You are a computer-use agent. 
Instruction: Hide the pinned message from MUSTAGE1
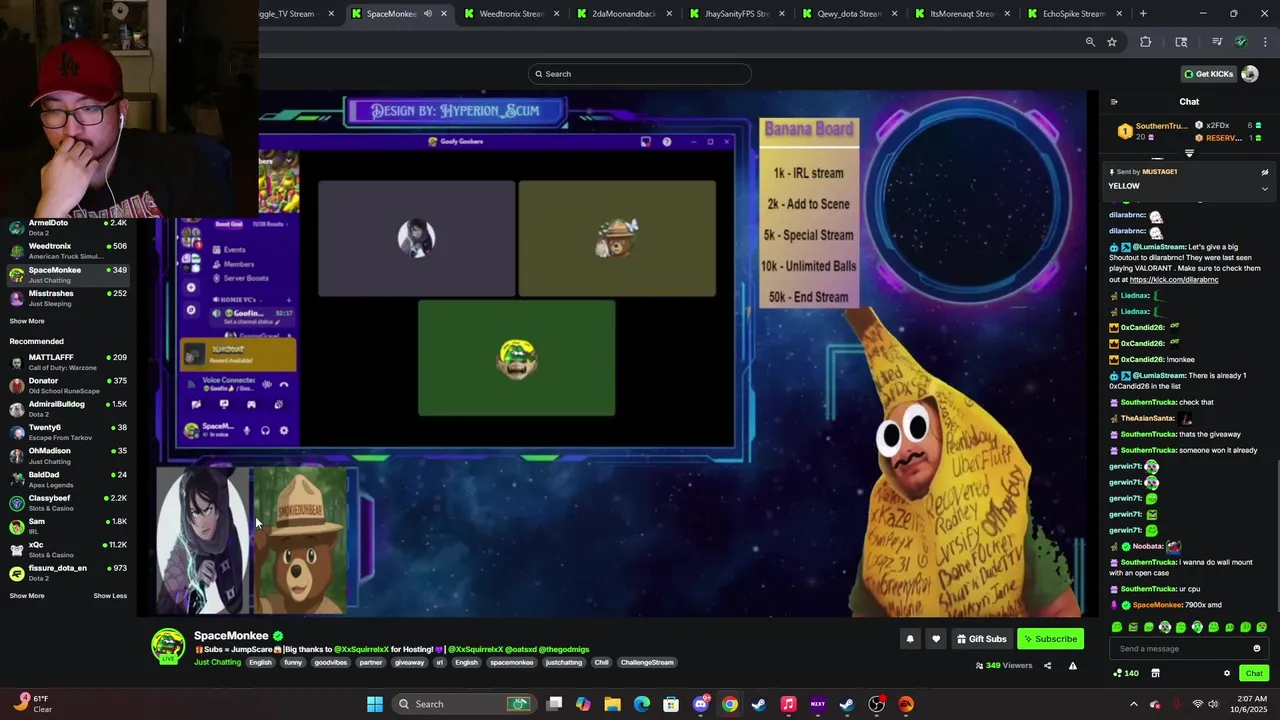tap(1265, 172)
